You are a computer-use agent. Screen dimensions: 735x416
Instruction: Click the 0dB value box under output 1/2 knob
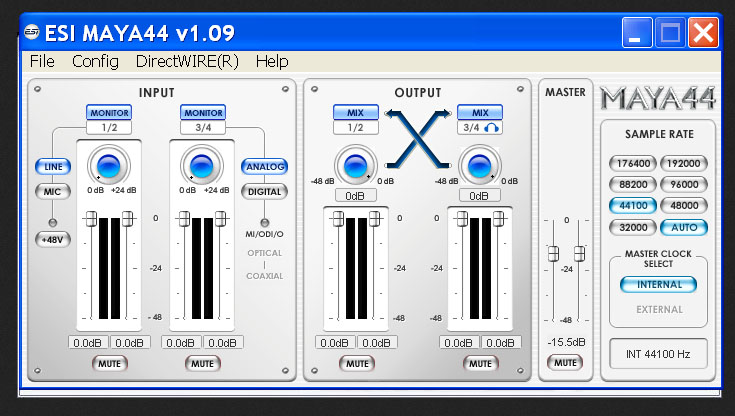pos(355,196)
